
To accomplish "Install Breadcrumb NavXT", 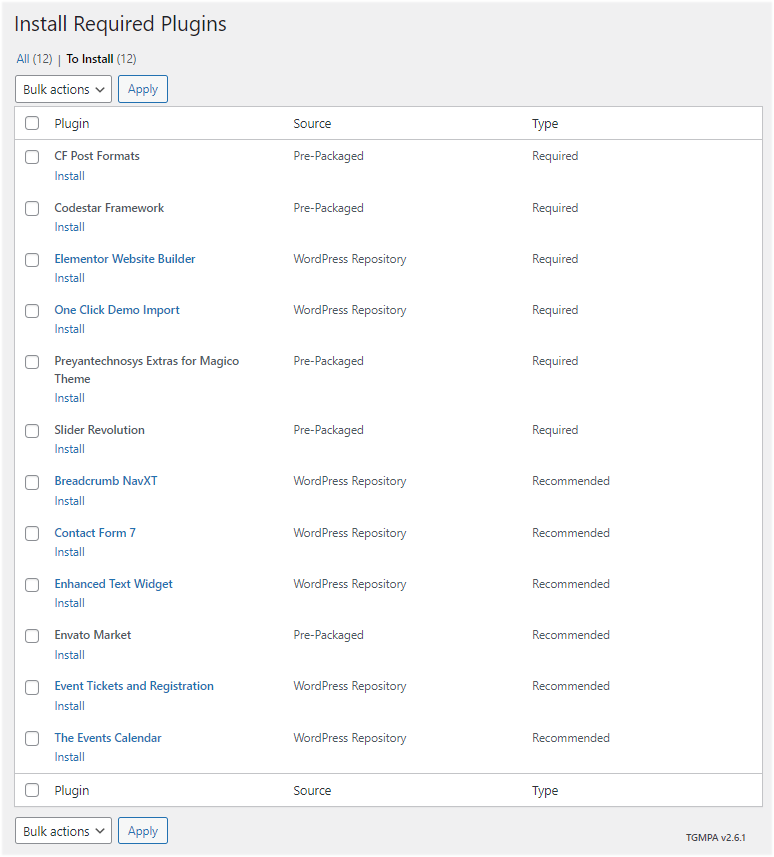I will click(69, 501).
